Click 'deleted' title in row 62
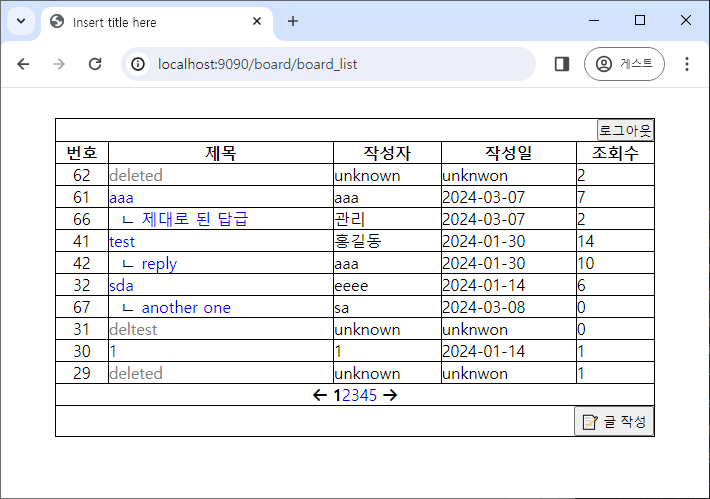This screenshot has width=710, height=499. pyautogui.click(x=136, y=176)
